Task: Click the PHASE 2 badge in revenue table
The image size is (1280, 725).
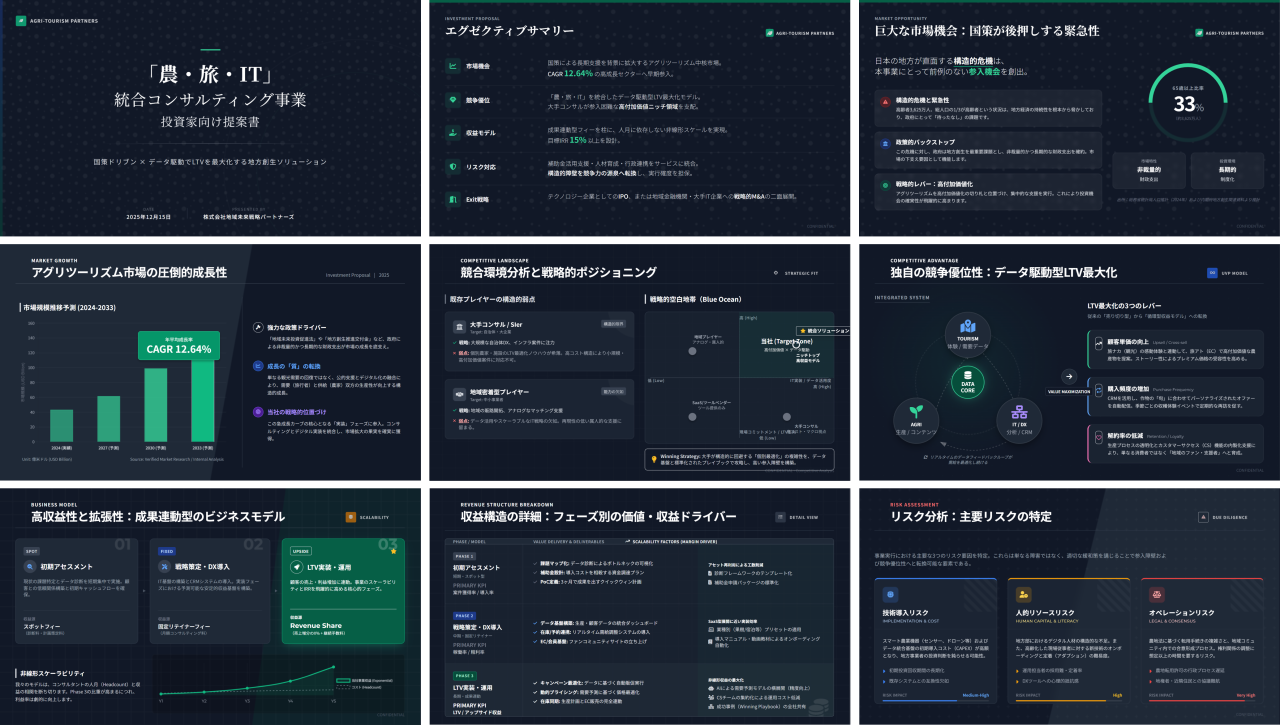Action: pos(465,616)
